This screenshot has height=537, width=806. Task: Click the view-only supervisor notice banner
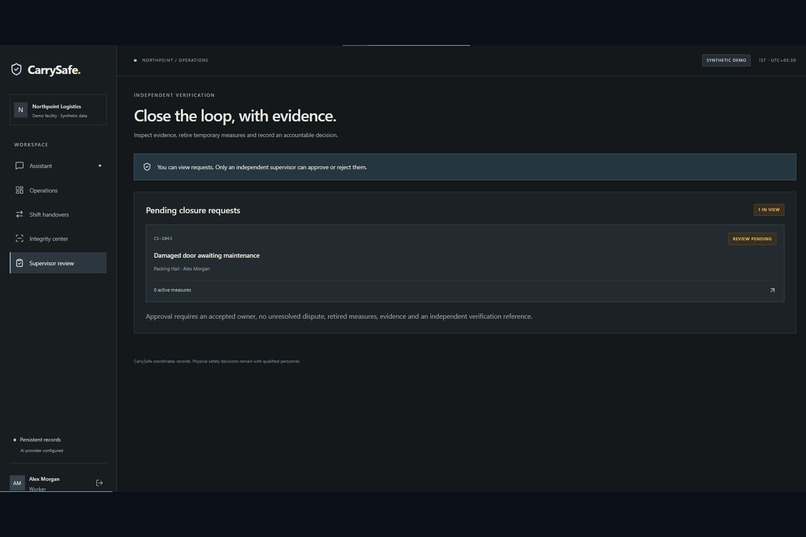(465, 167)
